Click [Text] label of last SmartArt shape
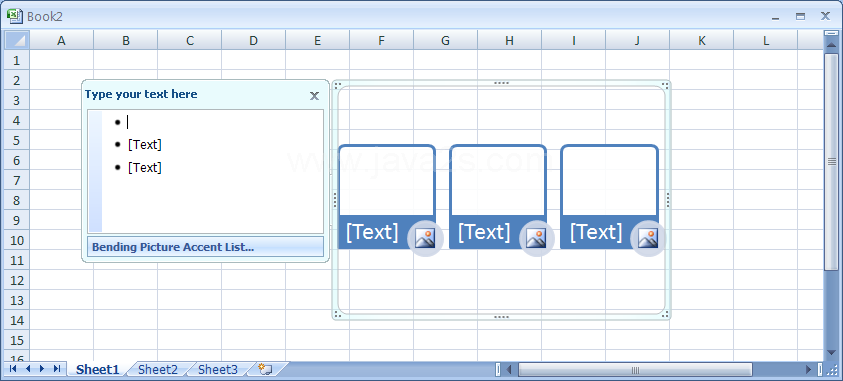843x381 pixels. 596,232
